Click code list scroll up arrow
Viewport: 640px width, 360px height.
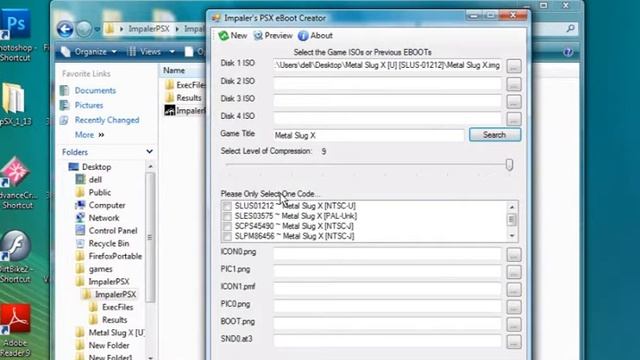(511, 207)
